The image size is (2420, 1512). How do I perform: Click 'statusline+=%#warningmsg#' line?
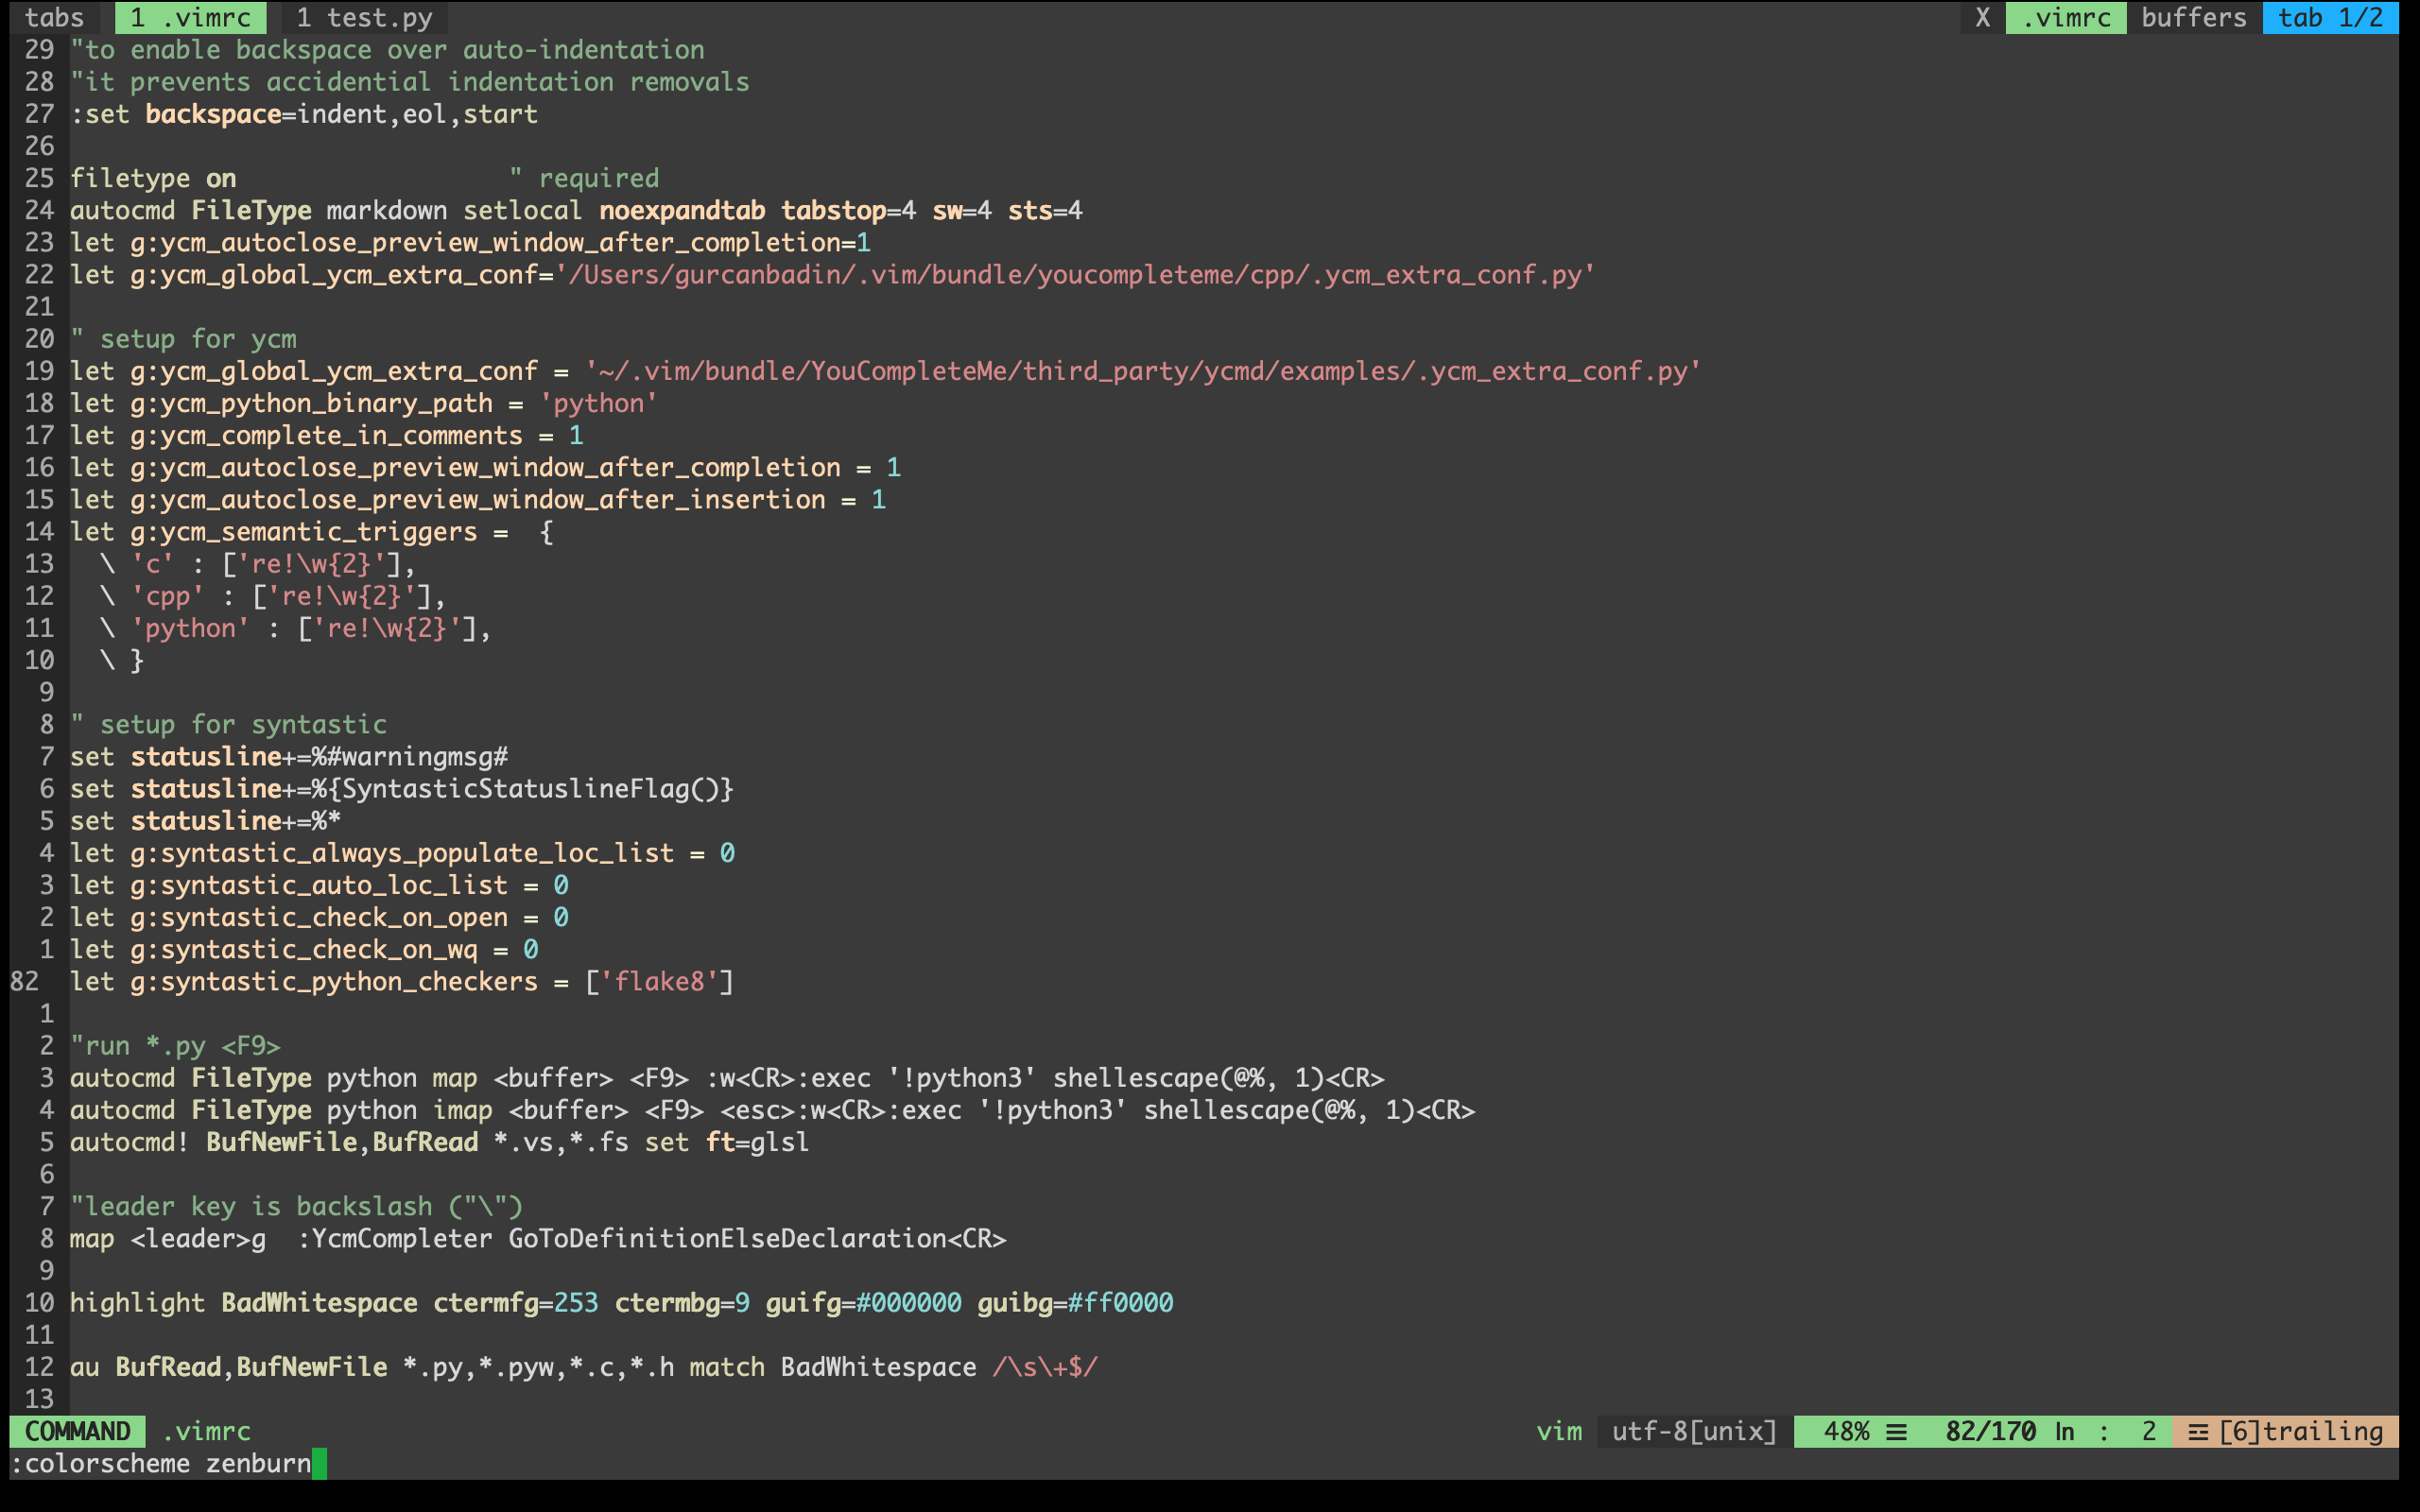[x=289, y=756]
